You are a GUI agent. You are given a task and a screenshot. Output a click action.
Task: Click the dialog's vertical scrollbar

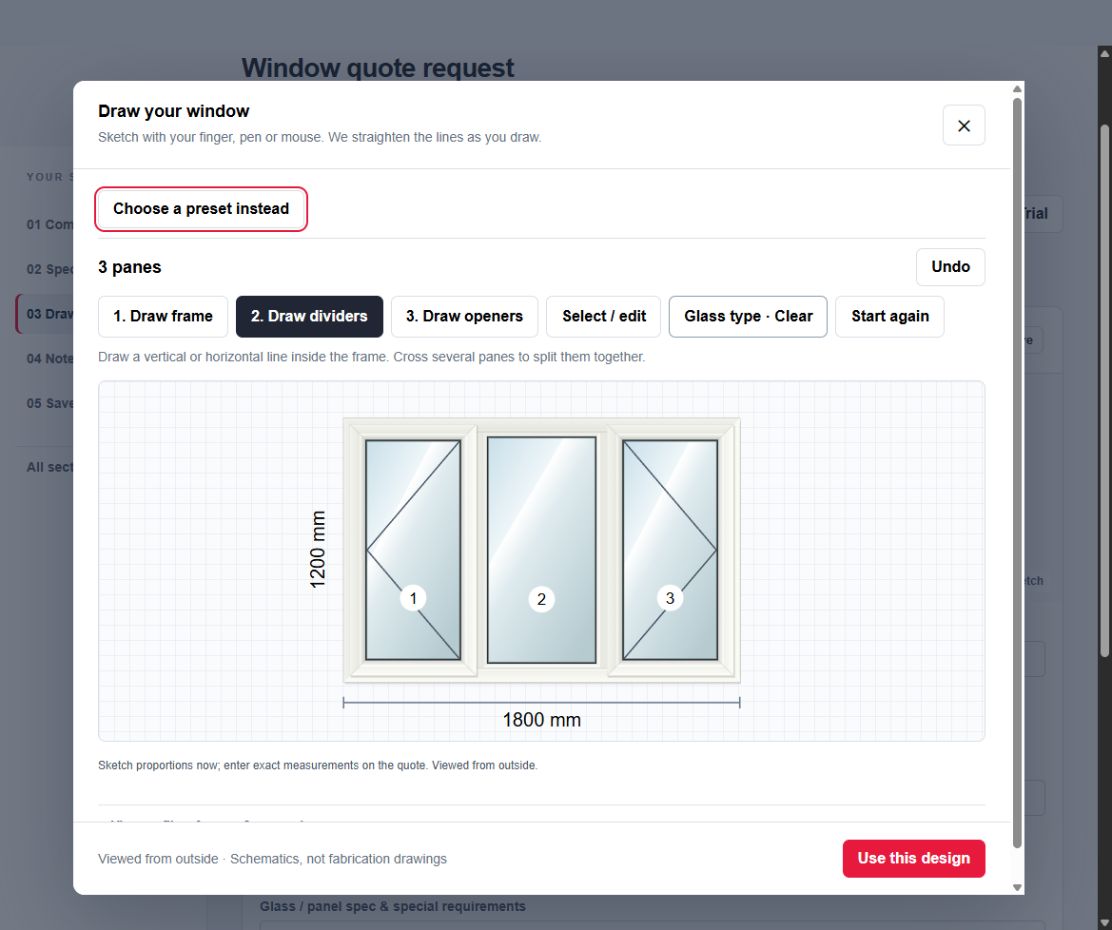click(1017, 472)
